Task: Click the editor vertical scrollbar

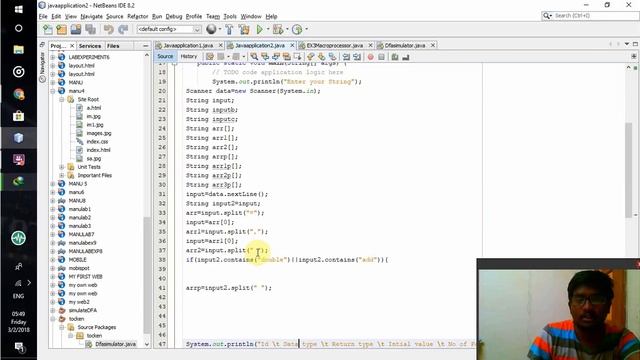Action: (629, 169)
